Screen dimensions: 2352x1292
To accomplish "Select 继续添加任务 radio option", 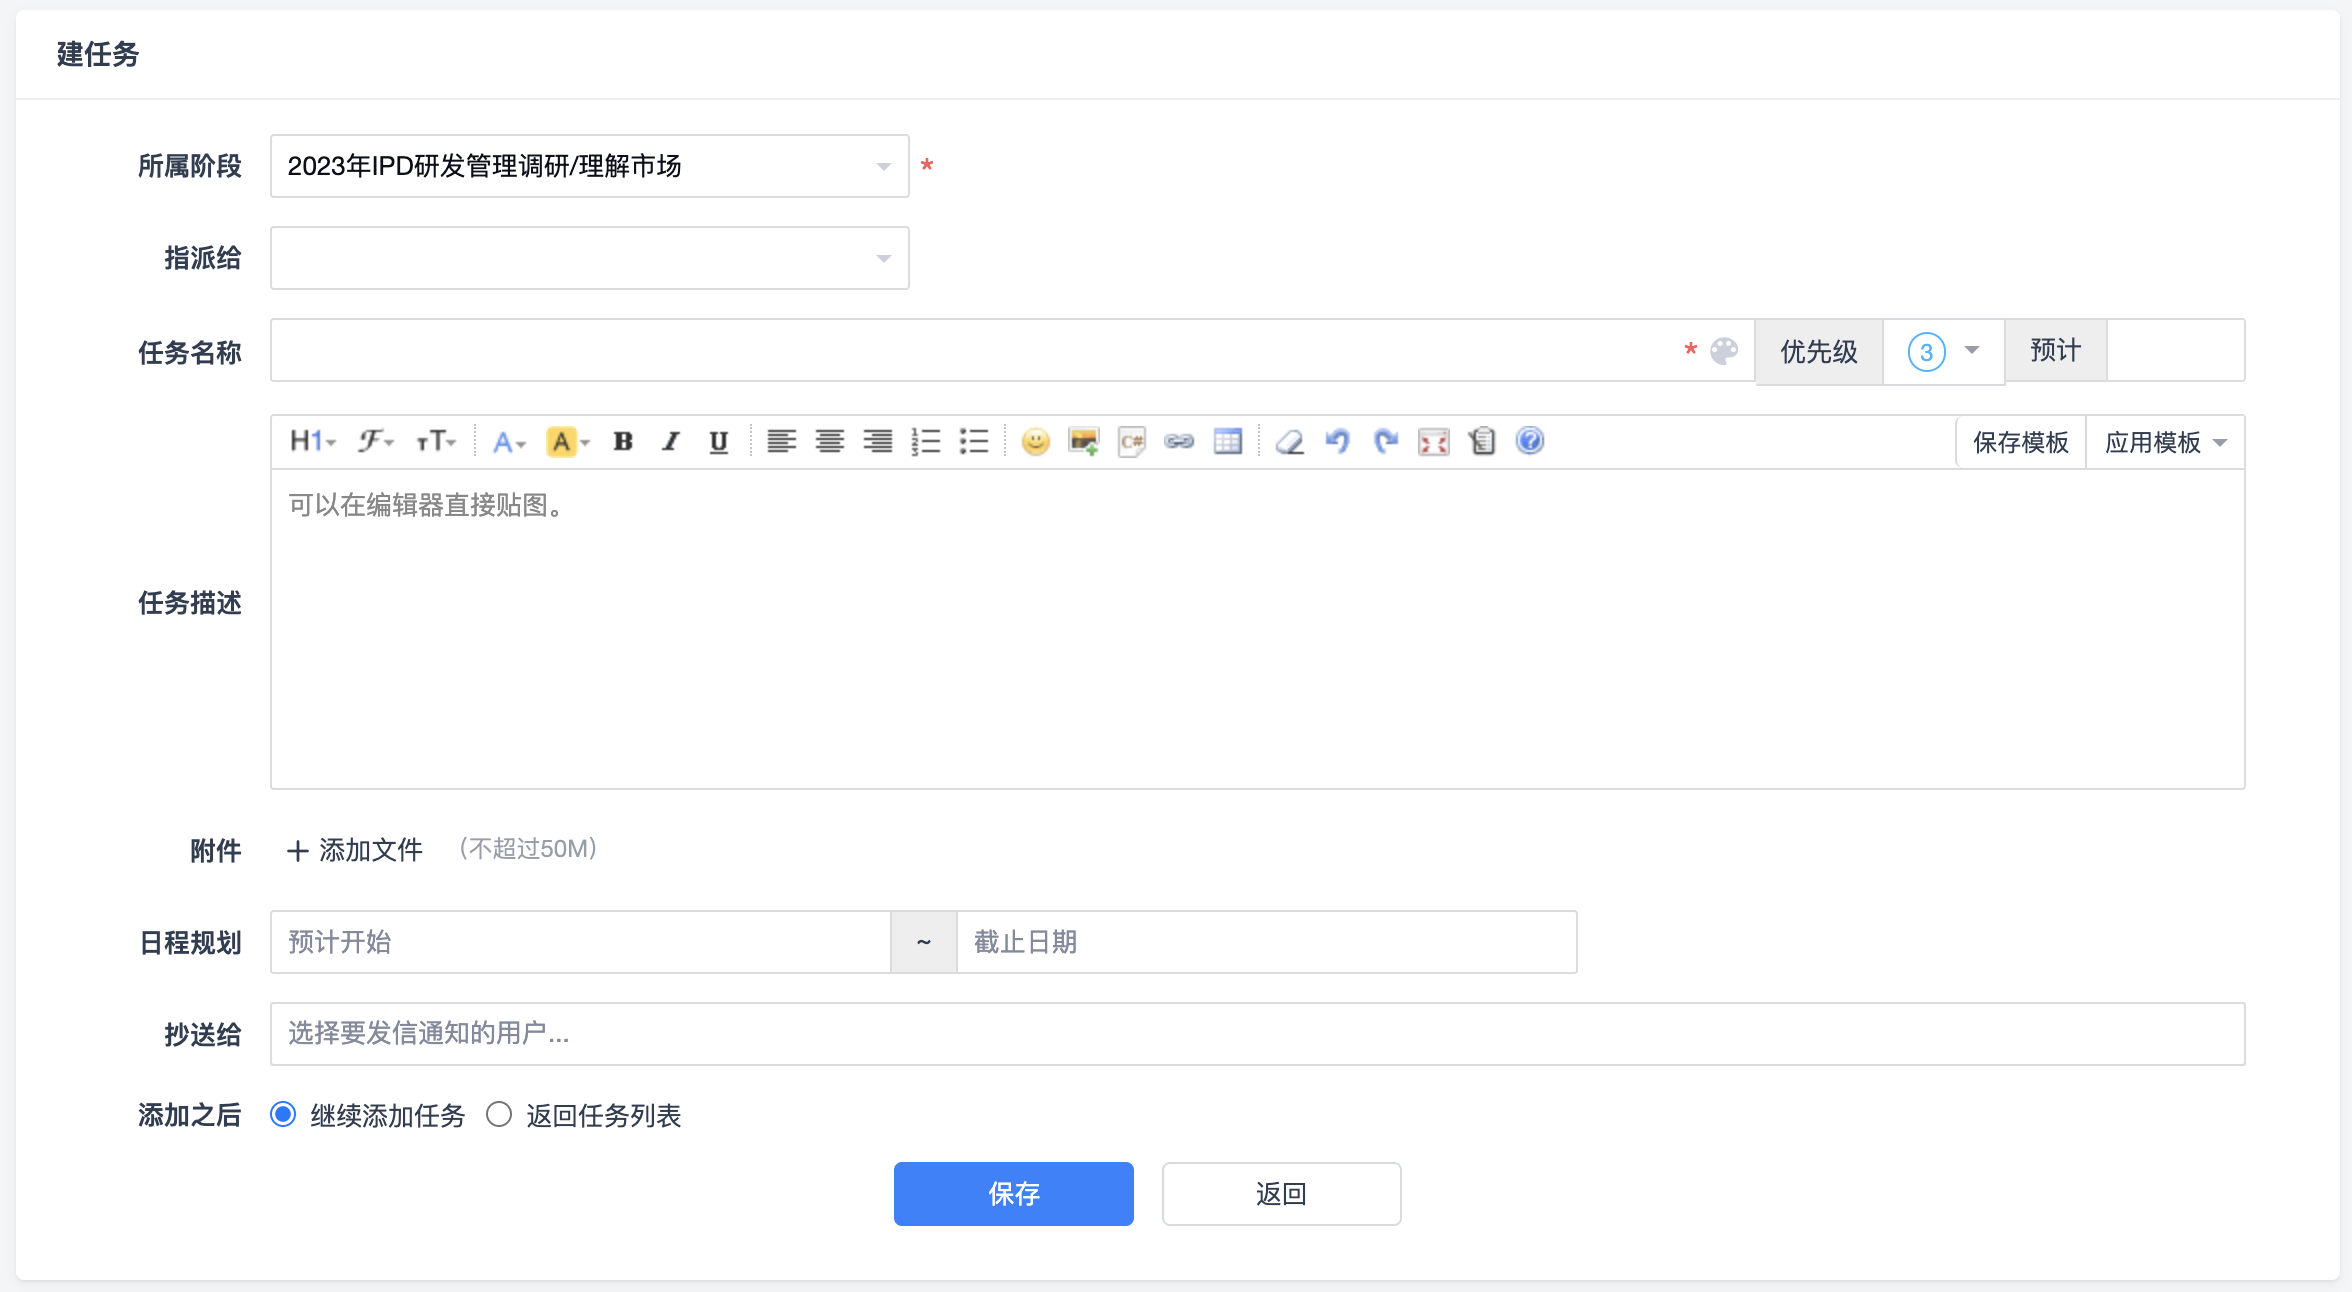I will coord(284,1114).
